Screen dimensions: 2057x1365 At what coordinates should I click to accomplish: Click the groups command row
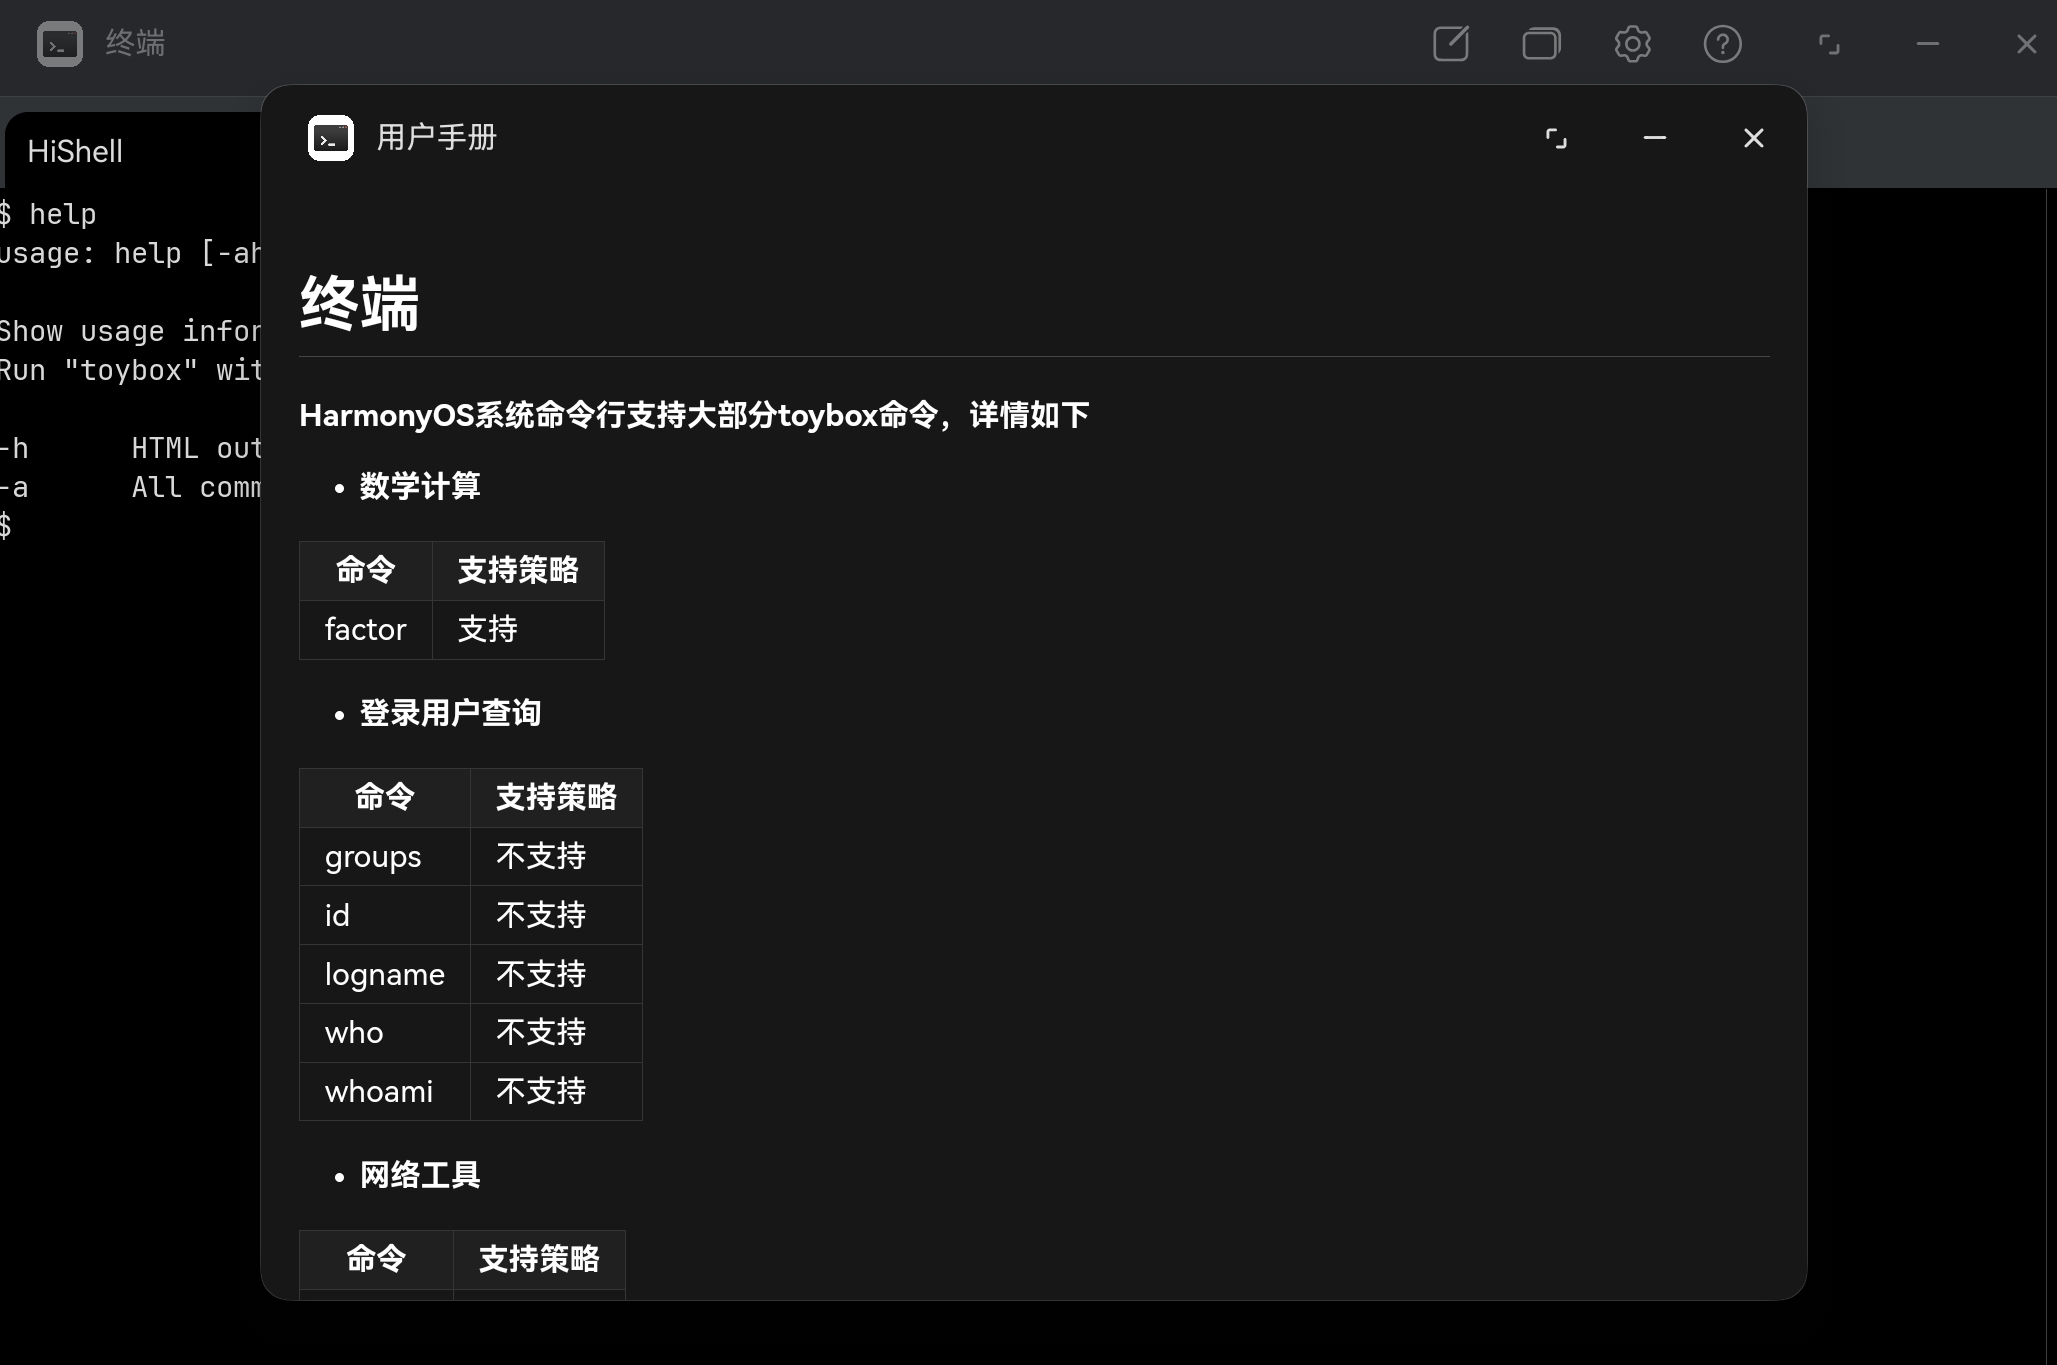click(373, 857)
